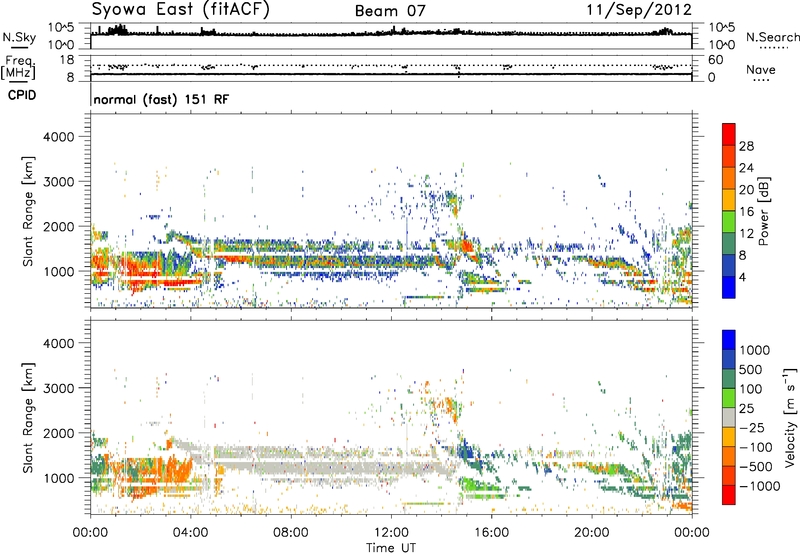This screenshot has width=800, height=554.
Task: Select the light green 12–16 dB Power segment
Action: click(x=729, y=222)
